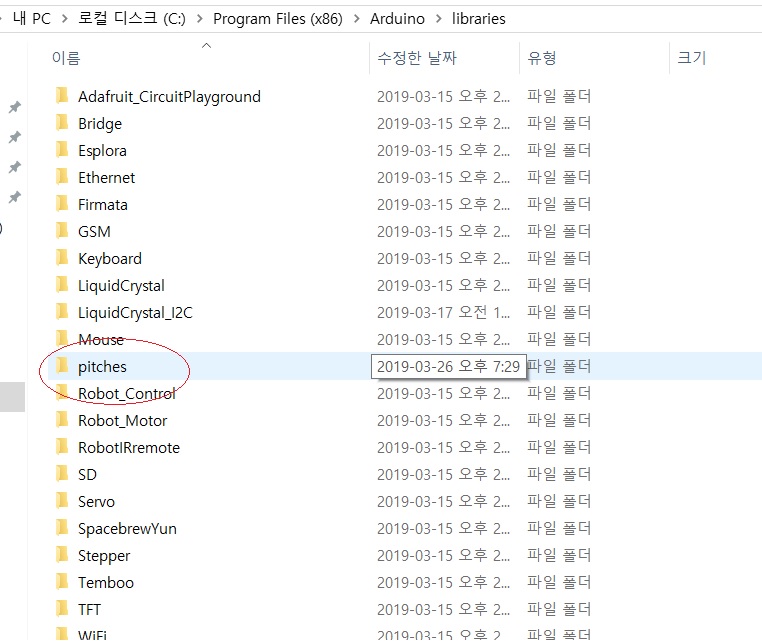
Task: Click the Servo folder icon
Action: pyautogui.click(x=62, y=500)
